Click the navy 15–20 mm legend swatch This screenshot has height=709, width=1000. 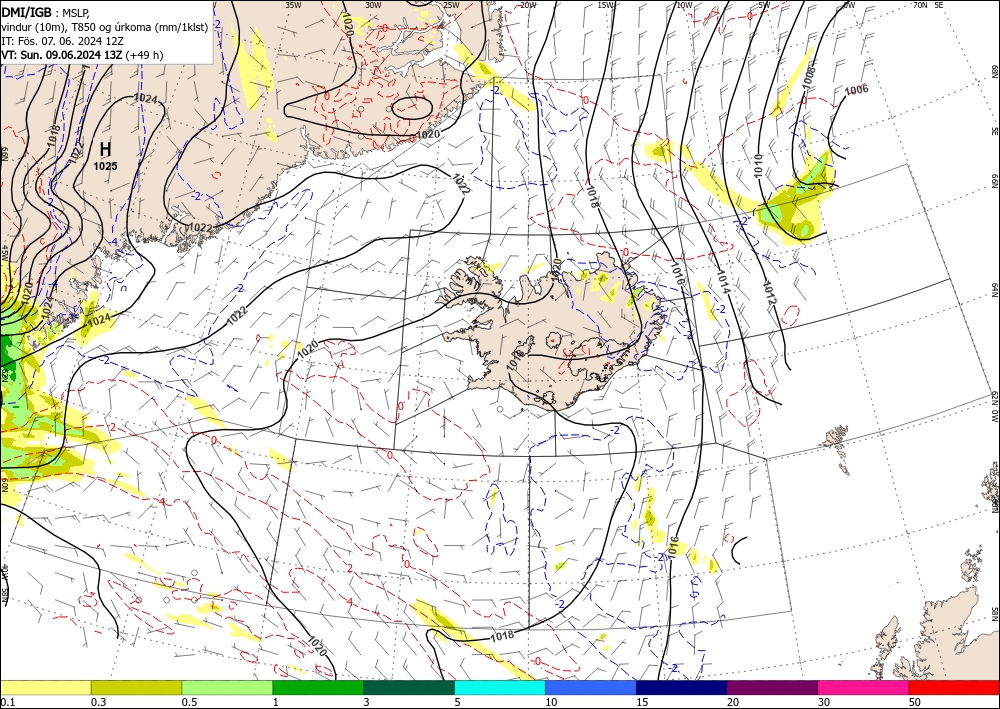(x=681, y=687)
